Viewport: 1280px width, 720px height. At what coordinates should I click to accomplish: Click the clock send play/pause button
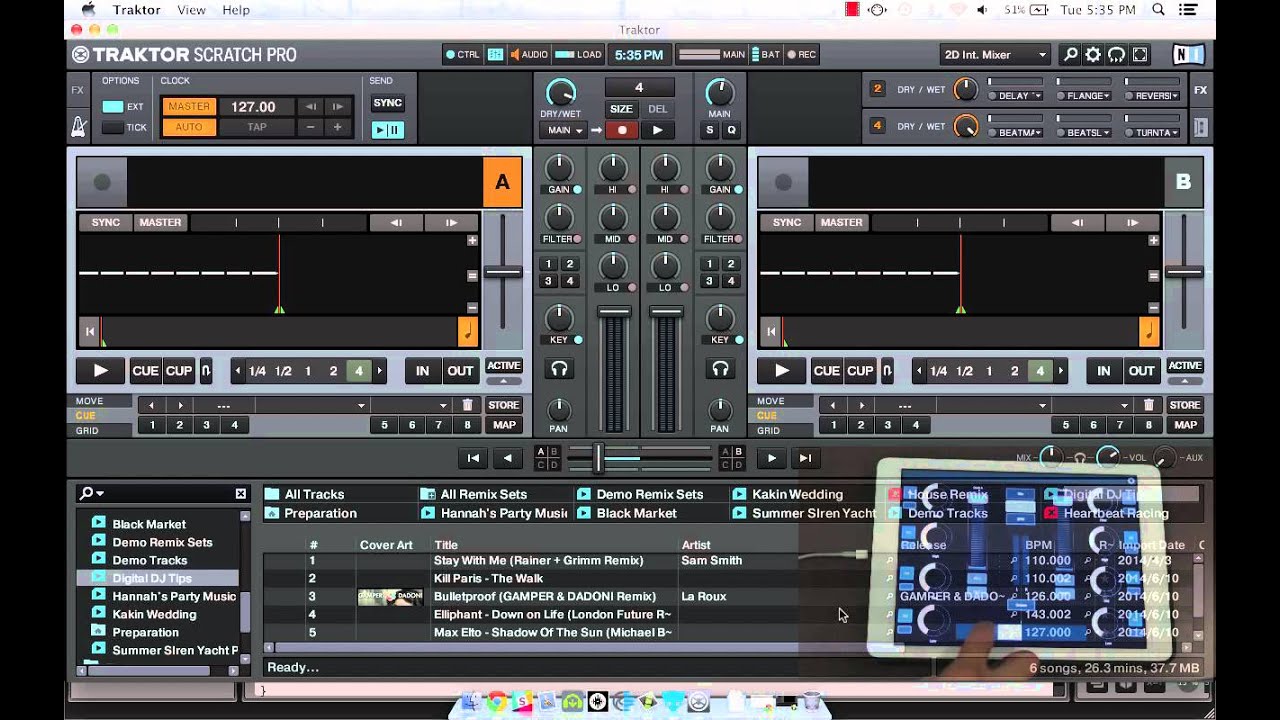click(x=387, y=129)
